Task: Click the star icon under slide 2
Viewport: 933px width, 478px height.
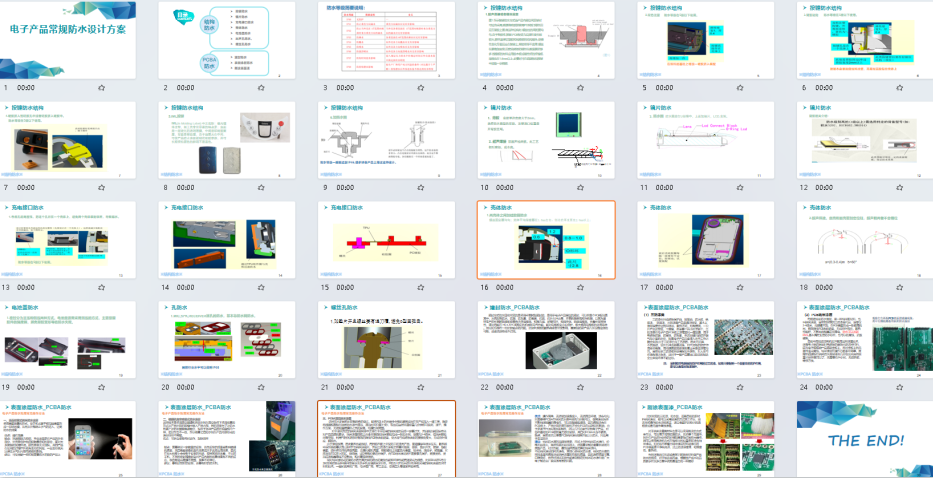Action: (261, 88)
